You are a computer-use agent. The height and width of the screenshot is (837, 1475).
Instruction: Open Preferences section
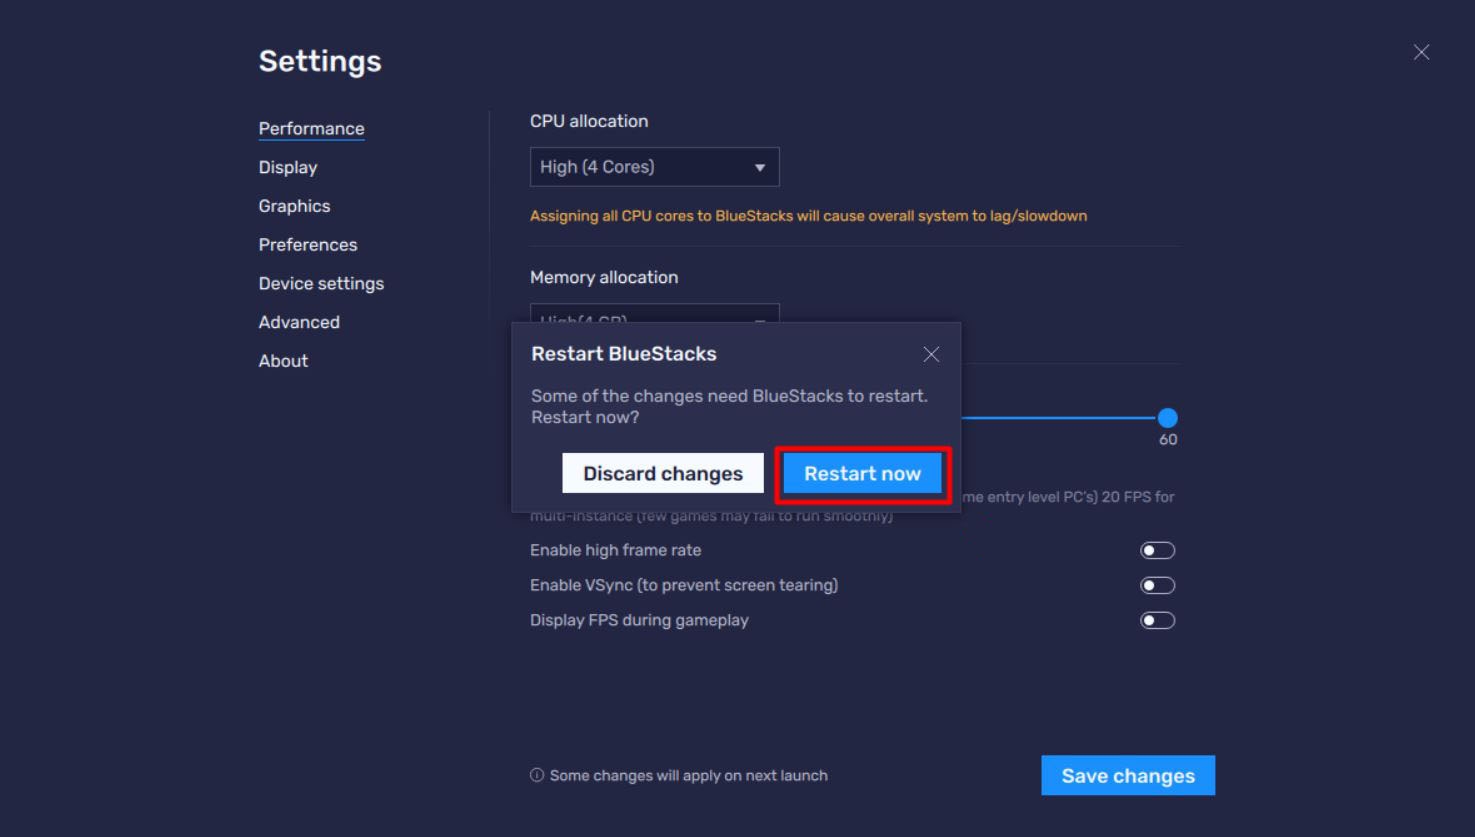[308, 245]
